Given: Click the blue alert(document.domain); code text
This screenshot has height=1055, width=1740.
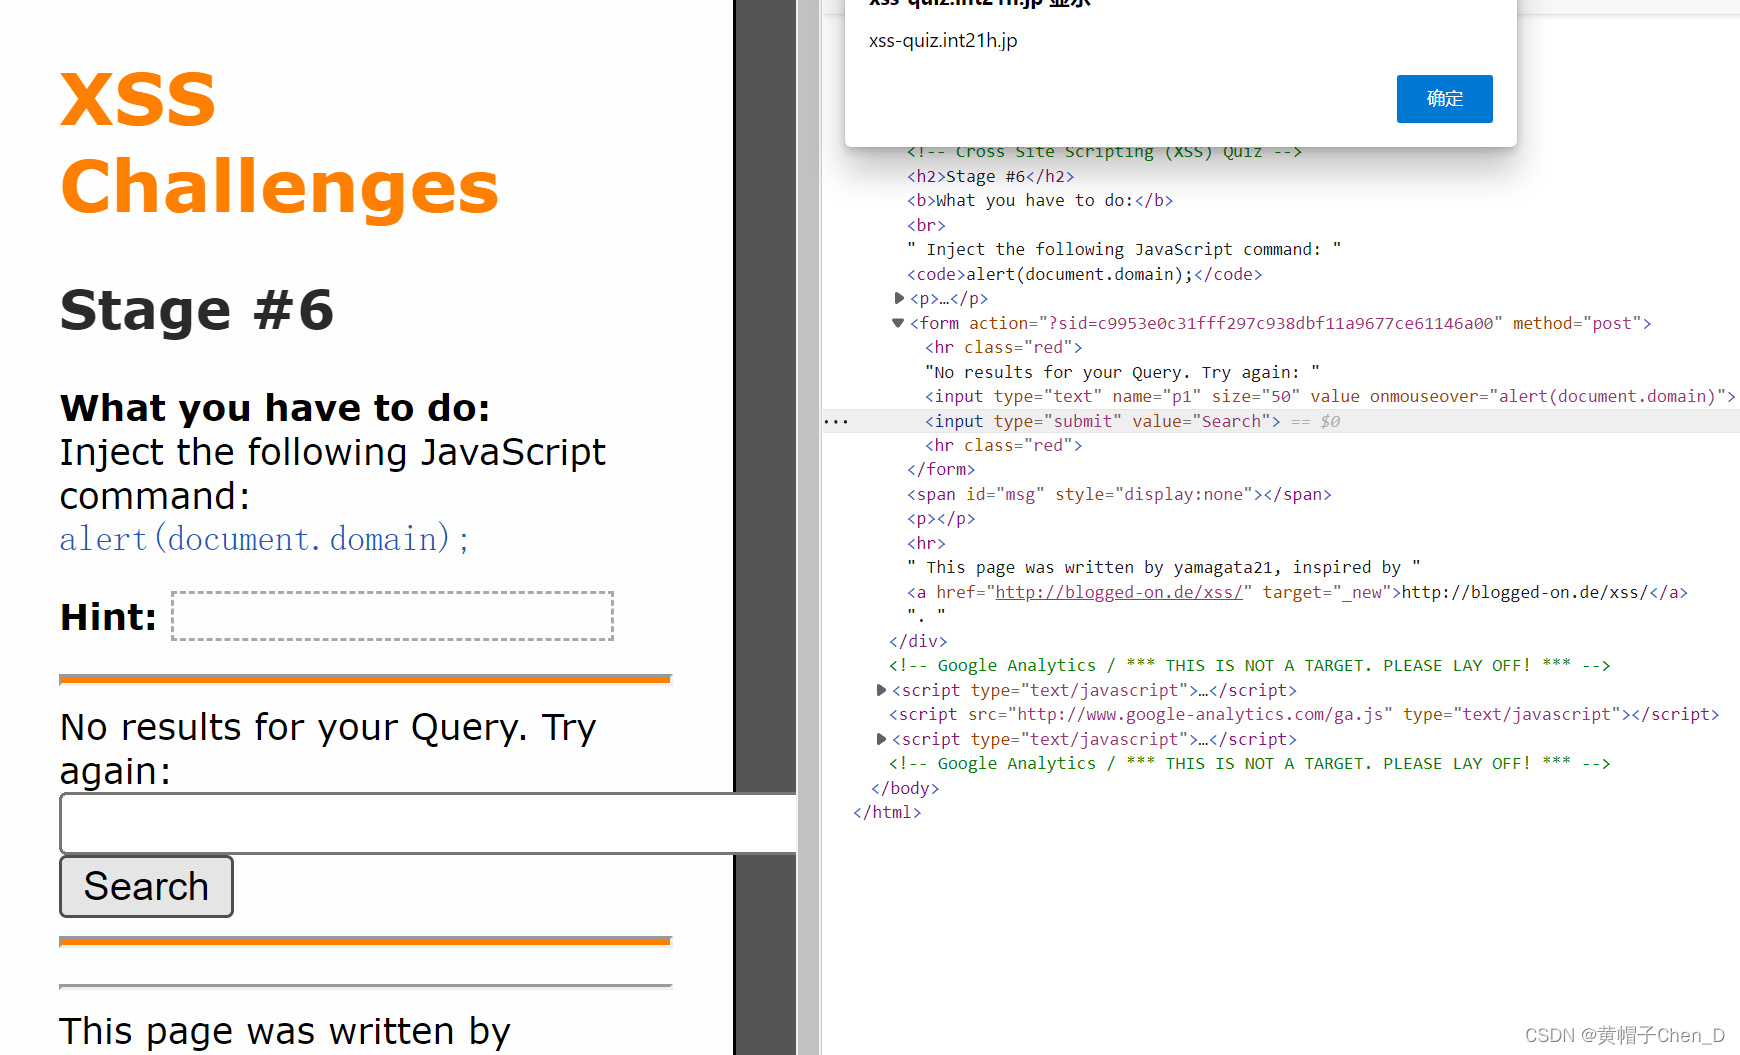Looking at the screenshot, I should 265,539.
